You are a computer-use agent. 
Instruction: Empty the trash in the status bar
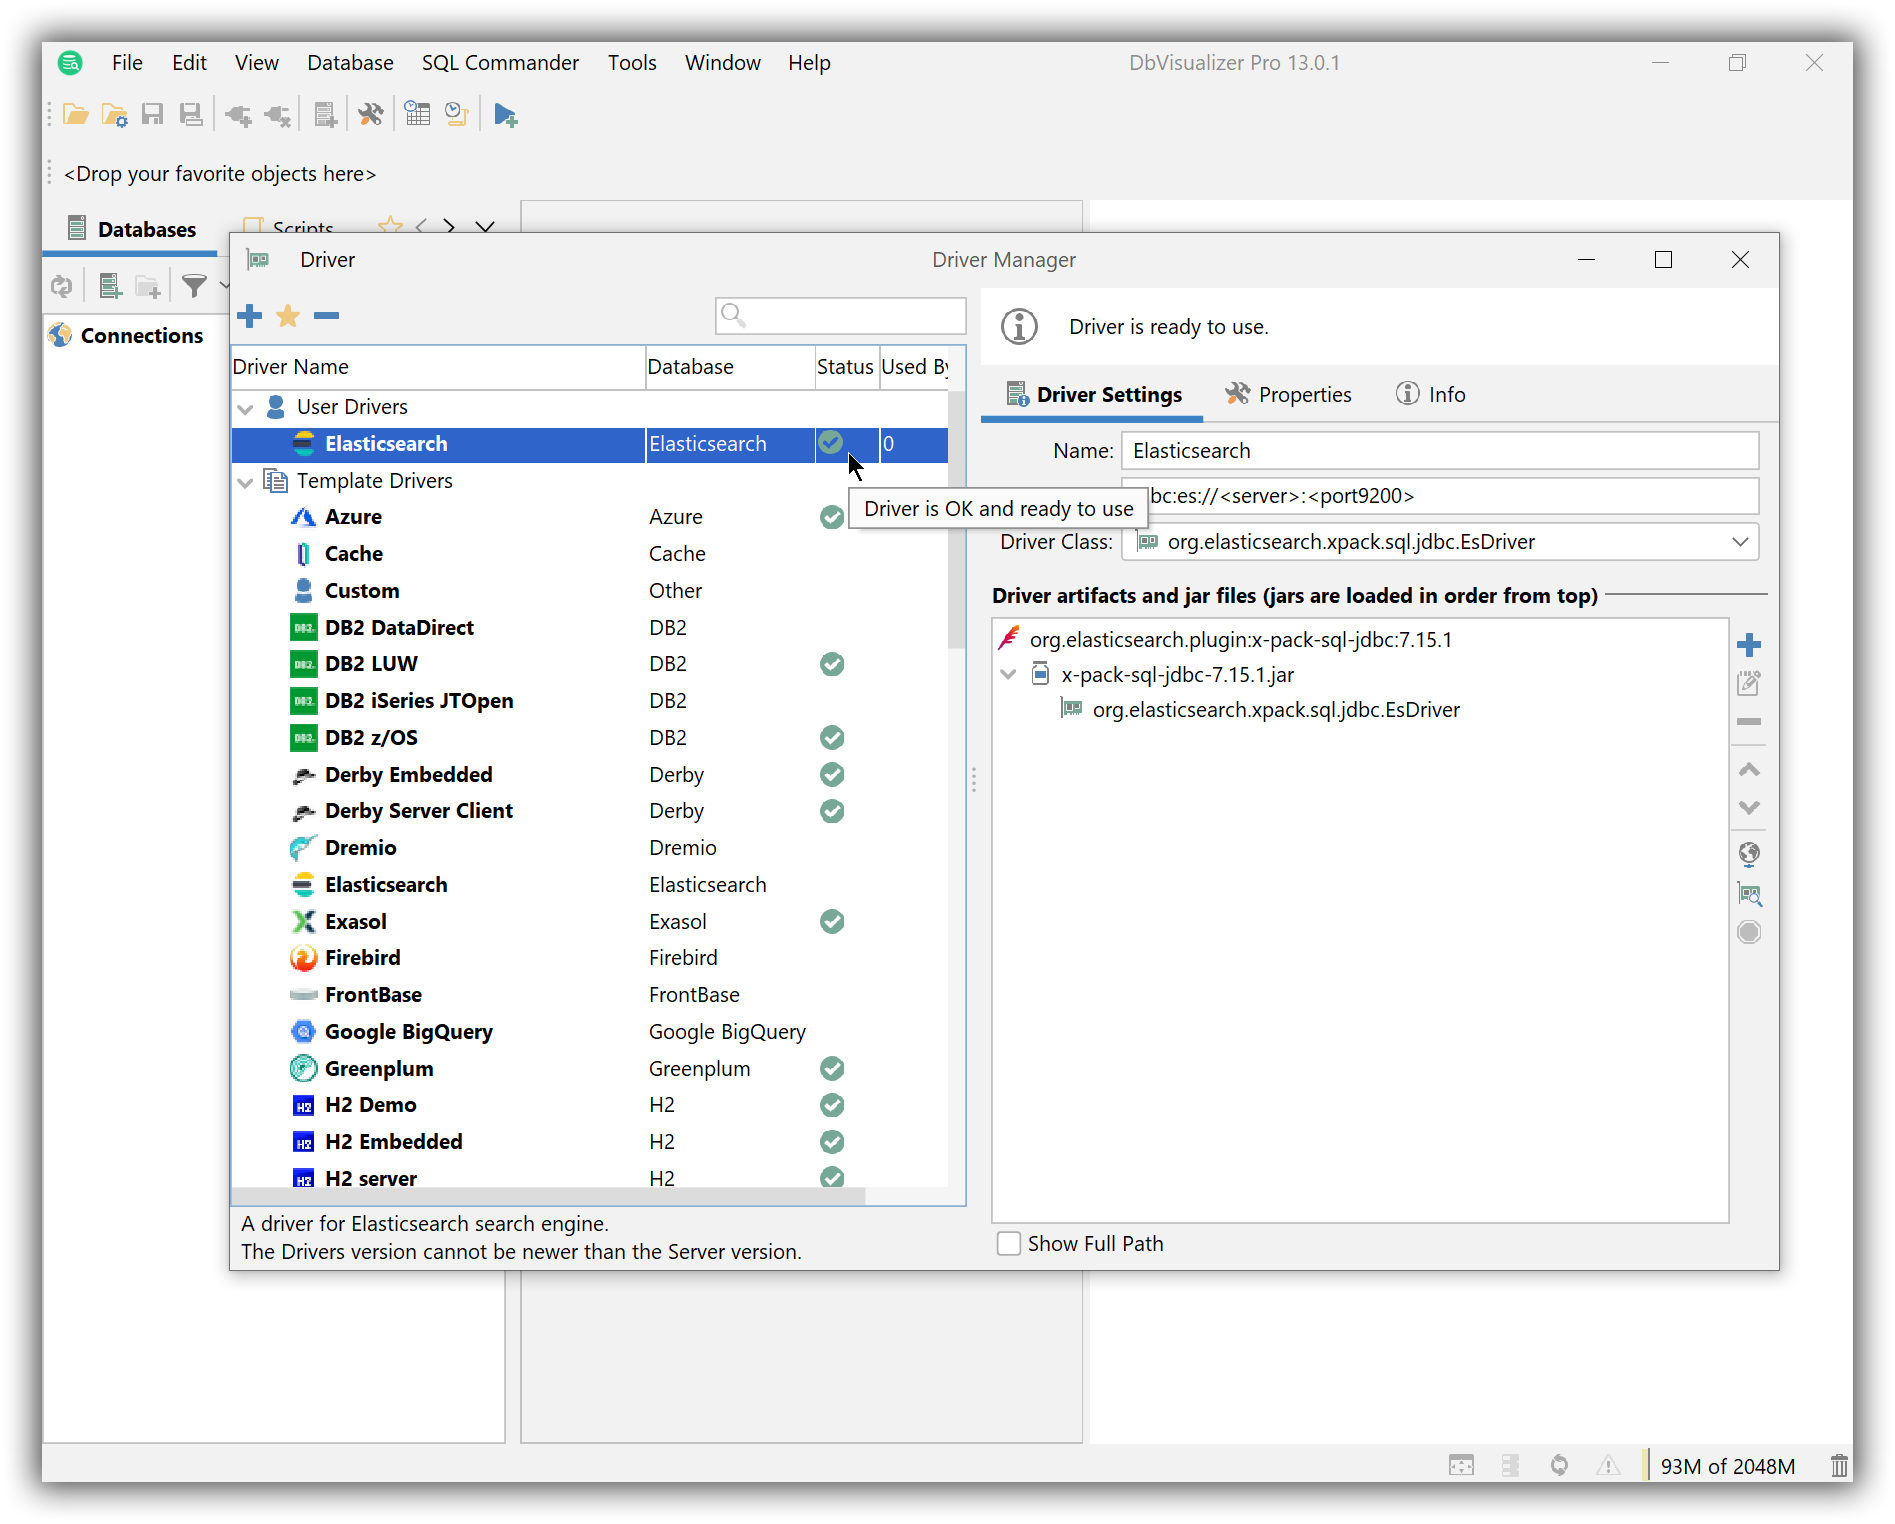click(1840, 1465)
